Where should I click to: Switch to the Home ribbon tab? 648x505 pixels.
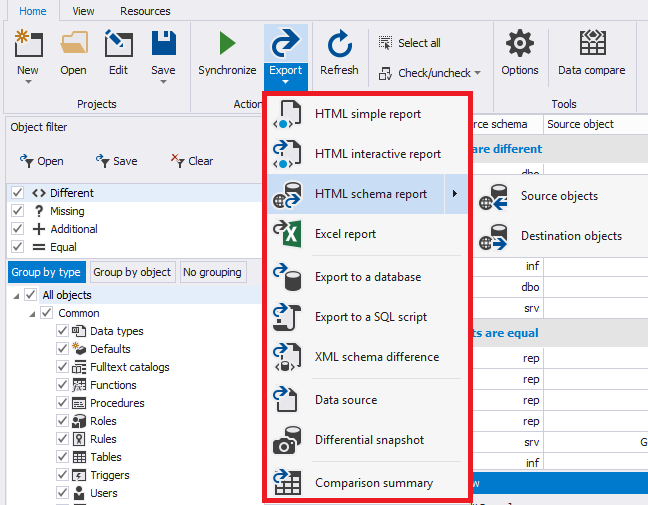click(33, 11)
